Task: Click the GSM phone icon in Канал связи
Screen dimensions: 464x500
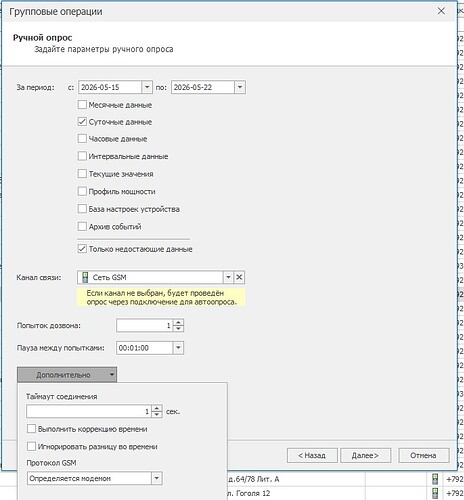Action: (x=85, y=277)
